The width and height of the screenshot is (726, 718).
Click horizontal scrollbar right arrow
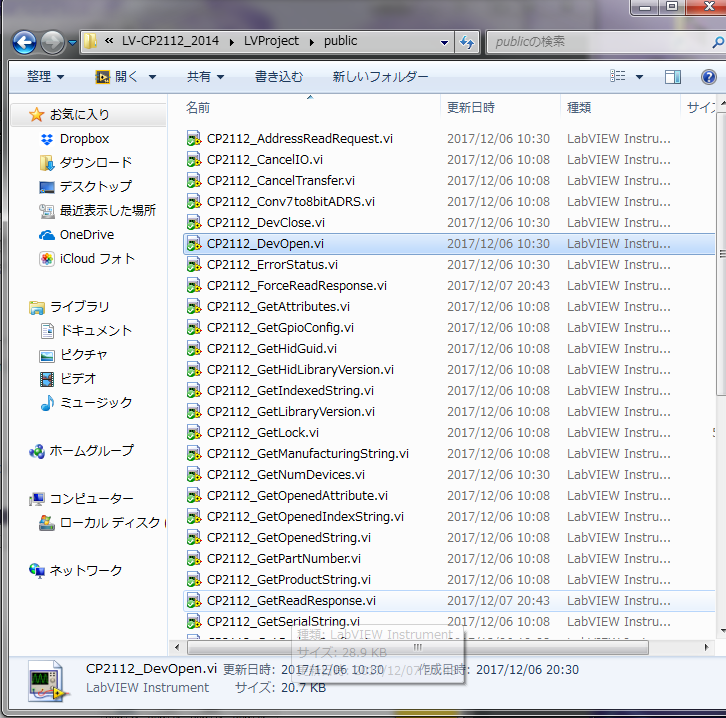point(706,647)
